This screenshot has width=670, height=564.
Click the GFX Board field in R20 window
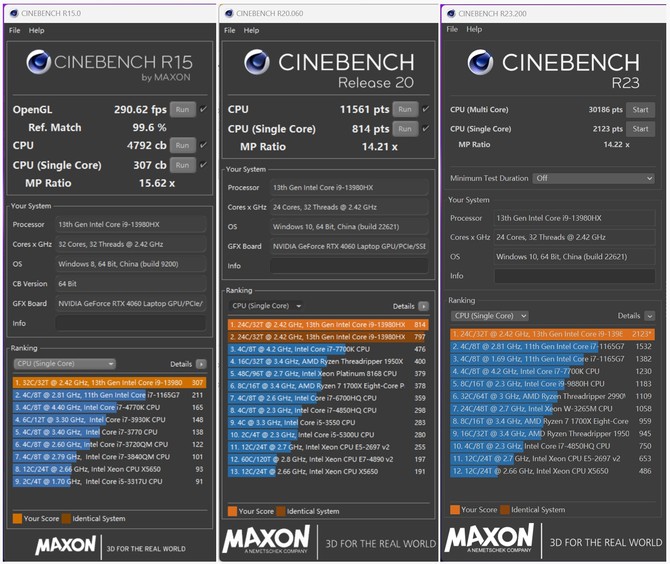coord(349,247)
